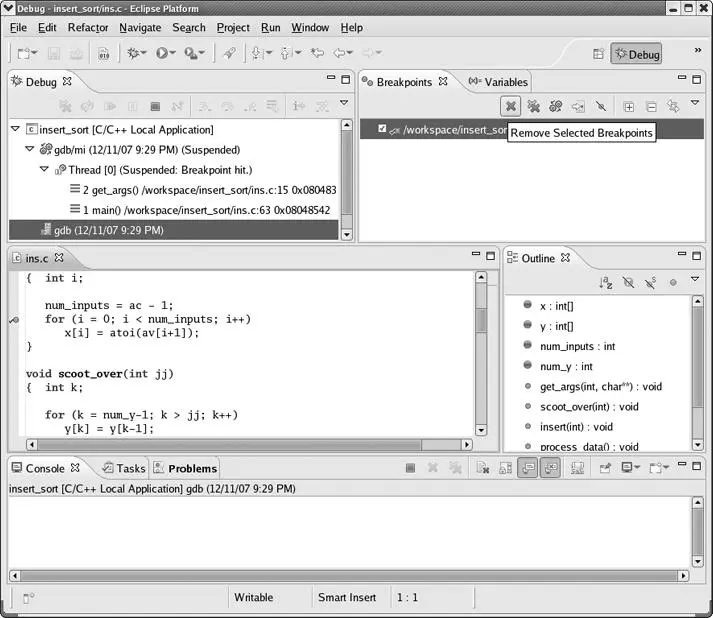Sort Outline entries alphabetically

pos(605,283)
